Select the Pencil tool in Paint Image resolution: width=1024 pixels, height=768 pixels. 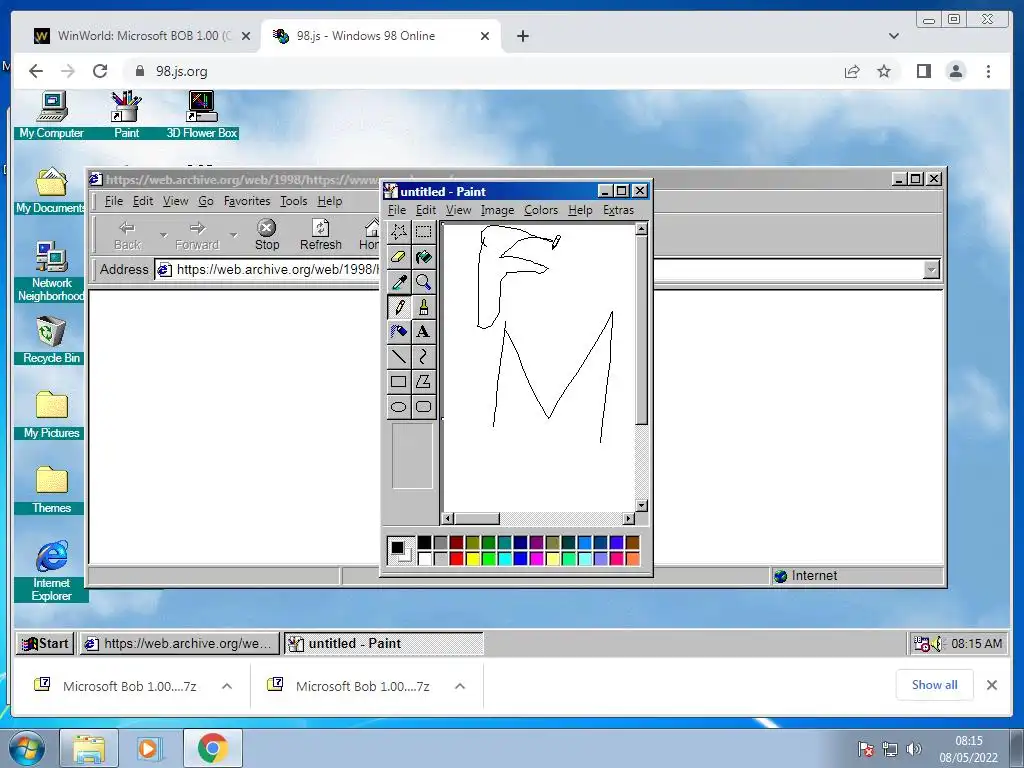coord(398,307)
